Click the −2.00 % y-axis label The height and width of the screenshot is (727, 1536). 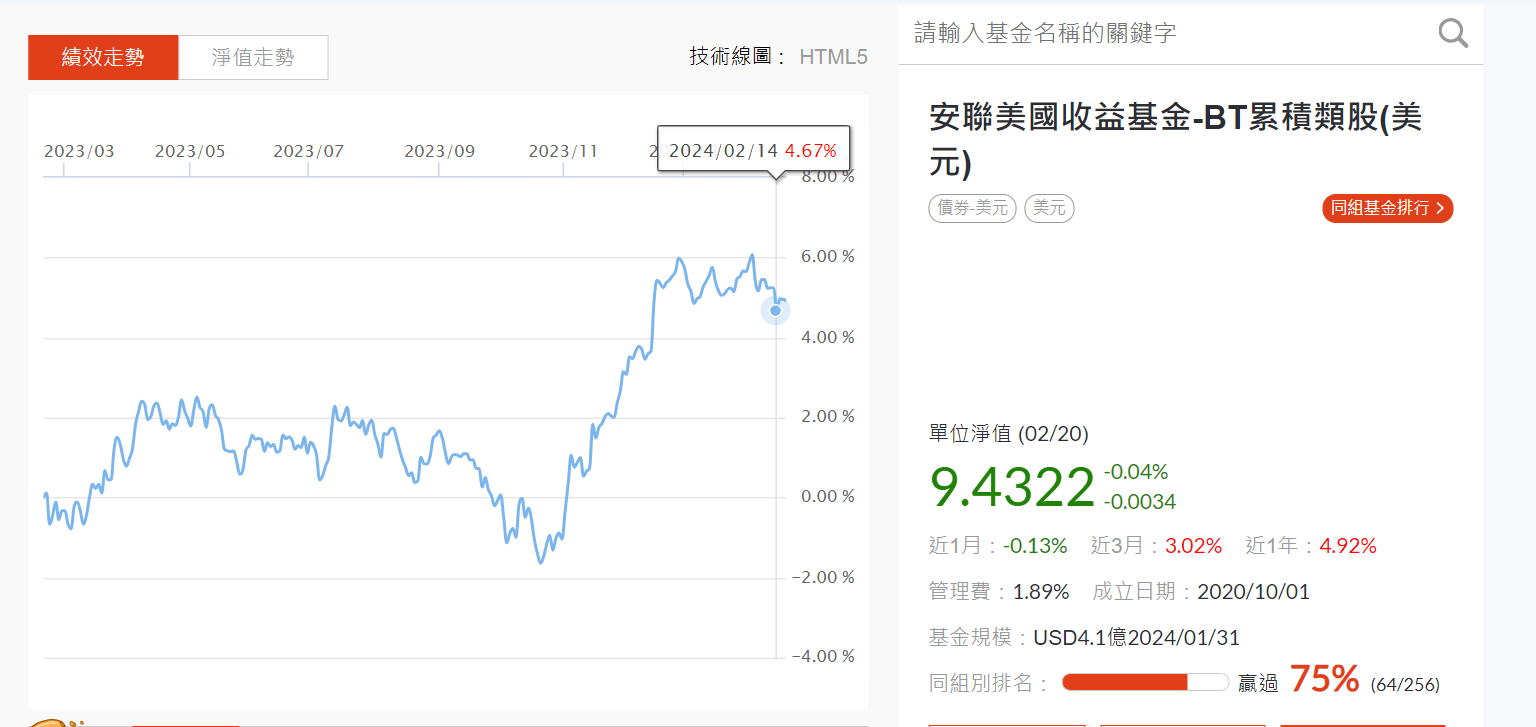823,577
